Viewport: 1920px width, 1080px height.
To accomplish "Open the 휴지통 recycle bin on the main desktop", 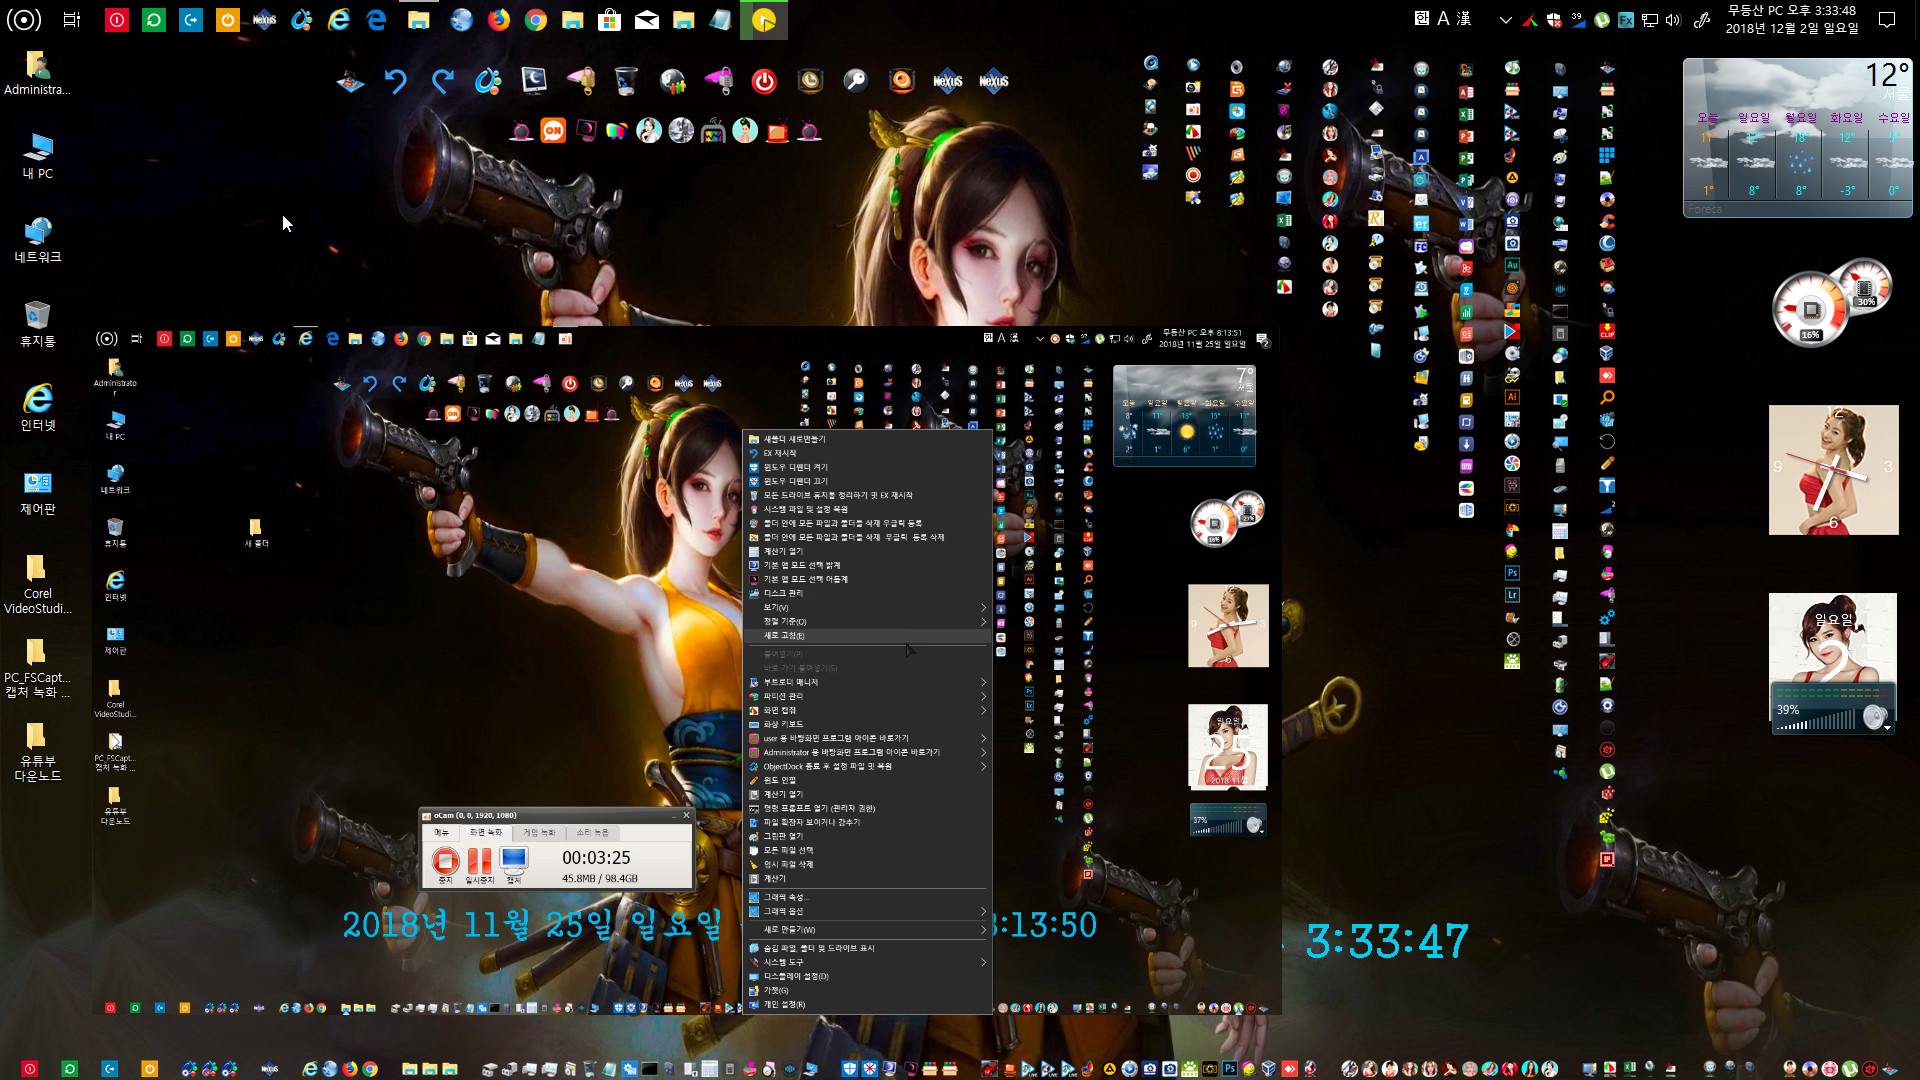I will 38,324.
